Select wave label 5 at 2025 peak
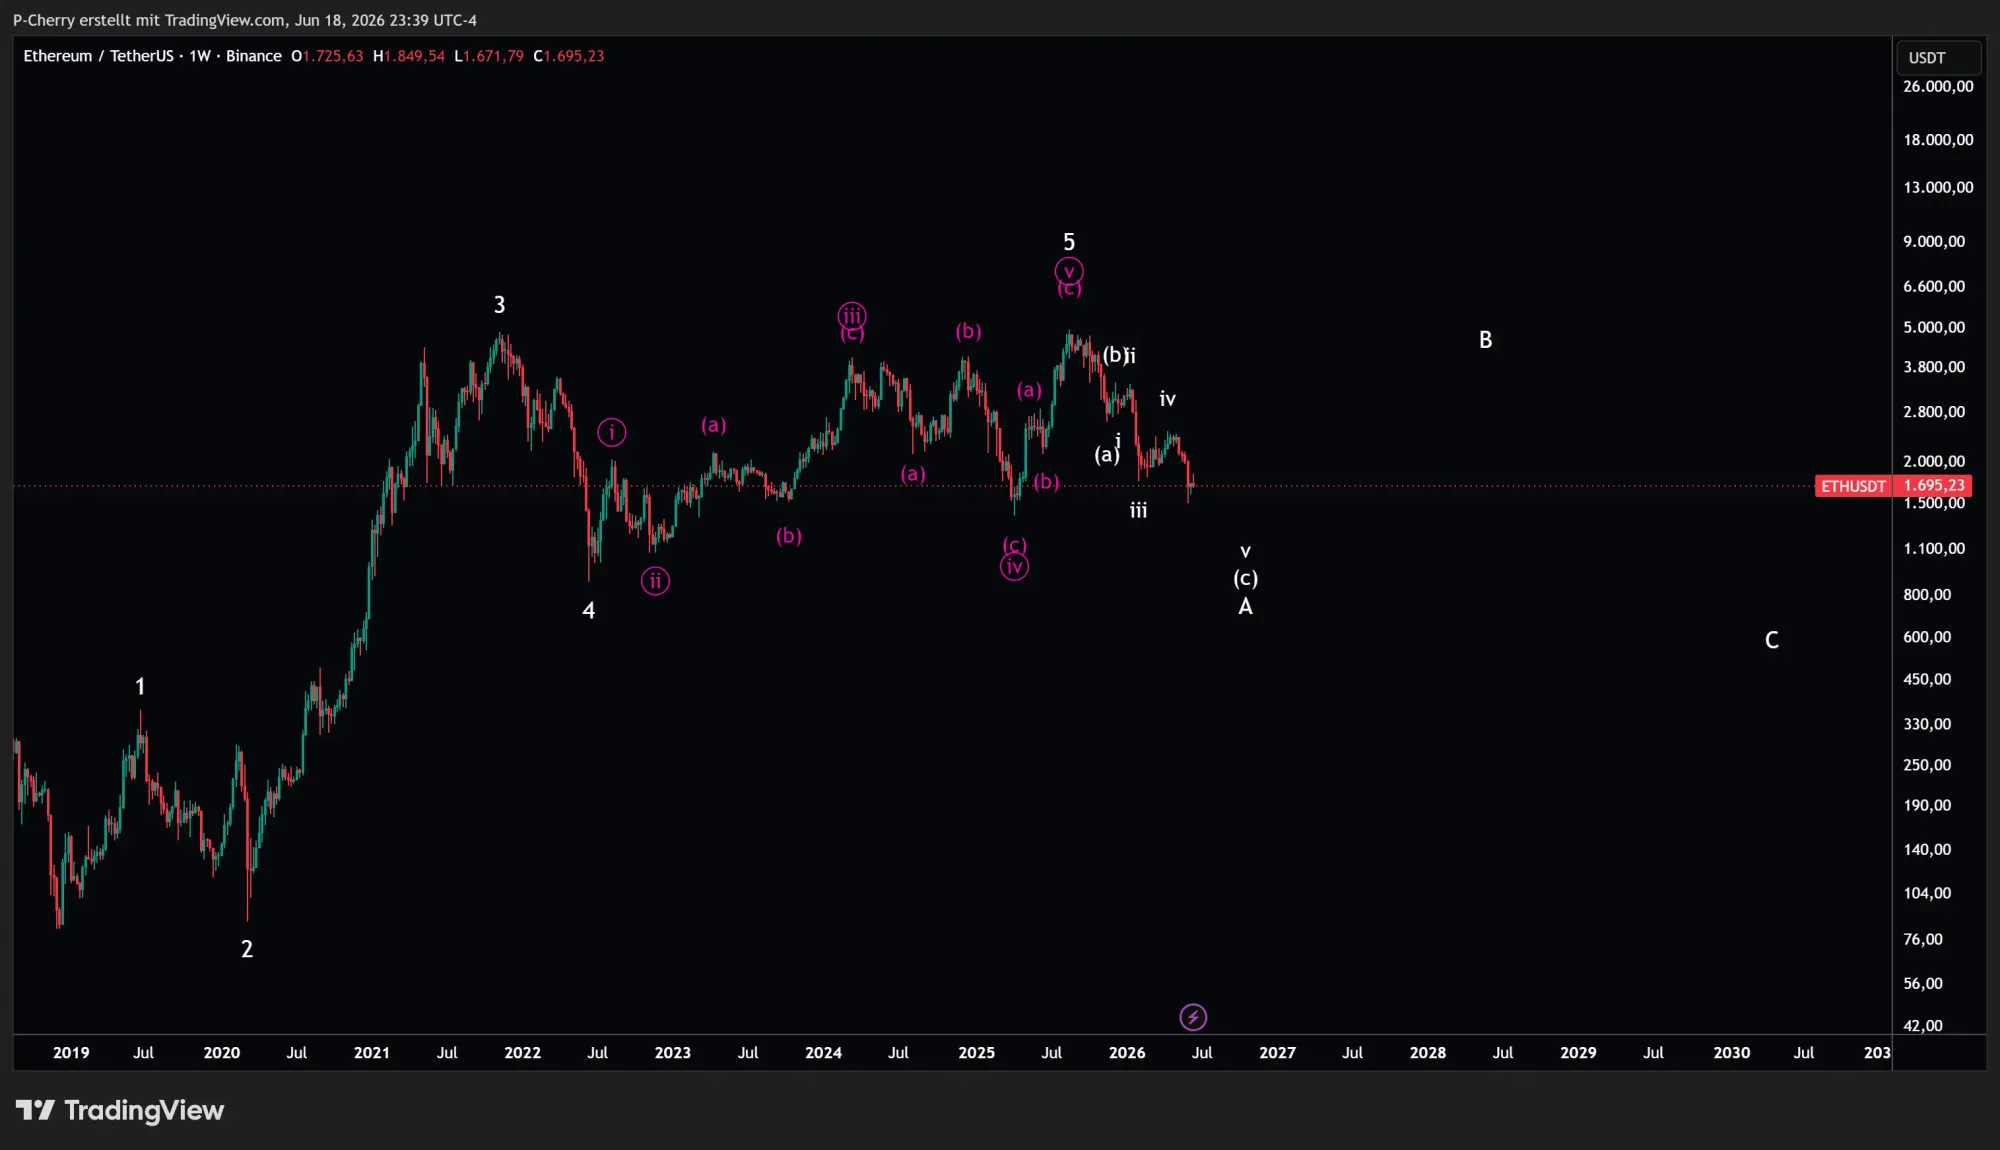Viewport: 2000px width, 1150px height. (x=1068, y=242)
